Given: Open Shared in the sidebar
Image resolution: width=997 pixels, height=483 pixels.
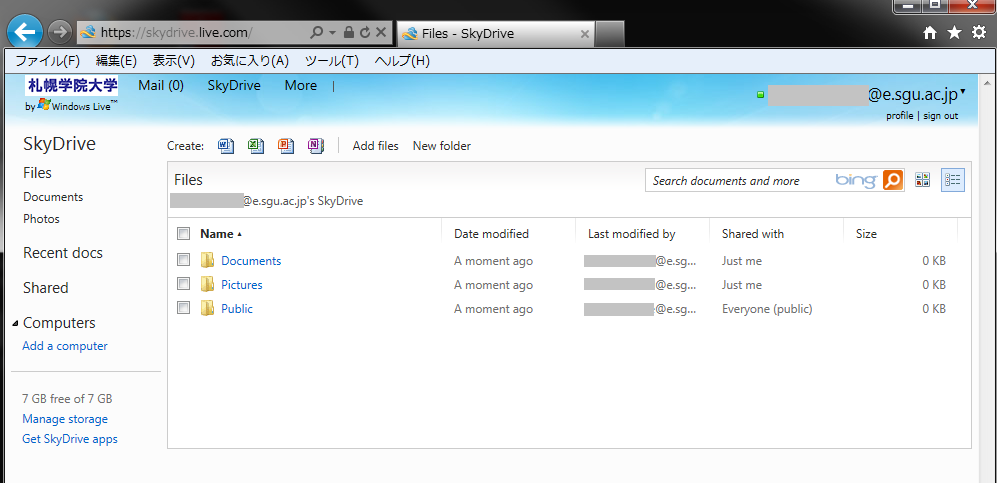Looking at the screenshot, I should click(46, 288).
